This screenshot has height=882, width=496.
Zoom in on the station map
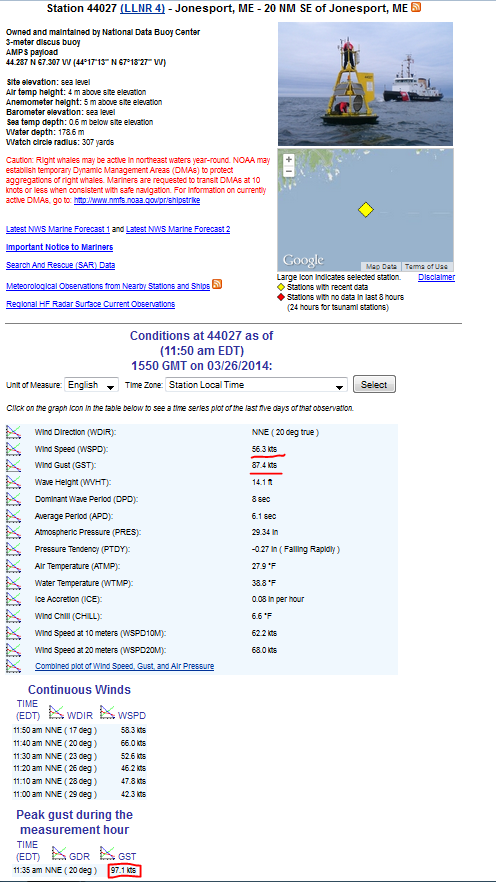tap(289, 159)
